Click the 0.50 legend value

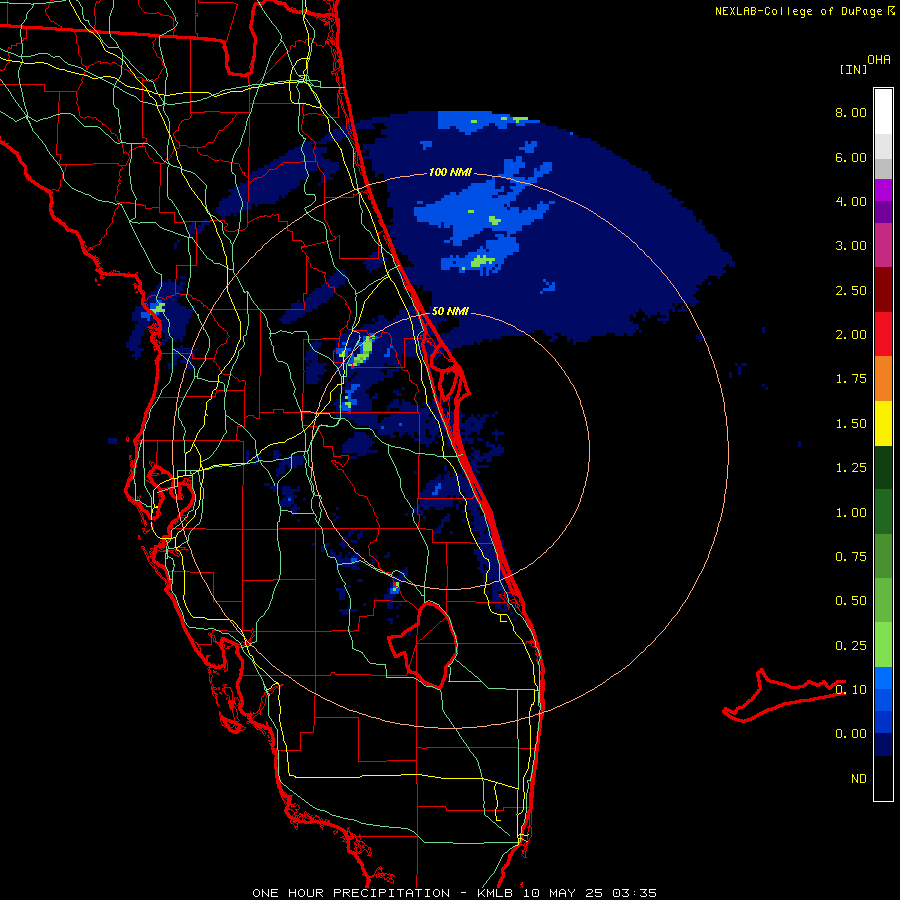coord(851,601)
